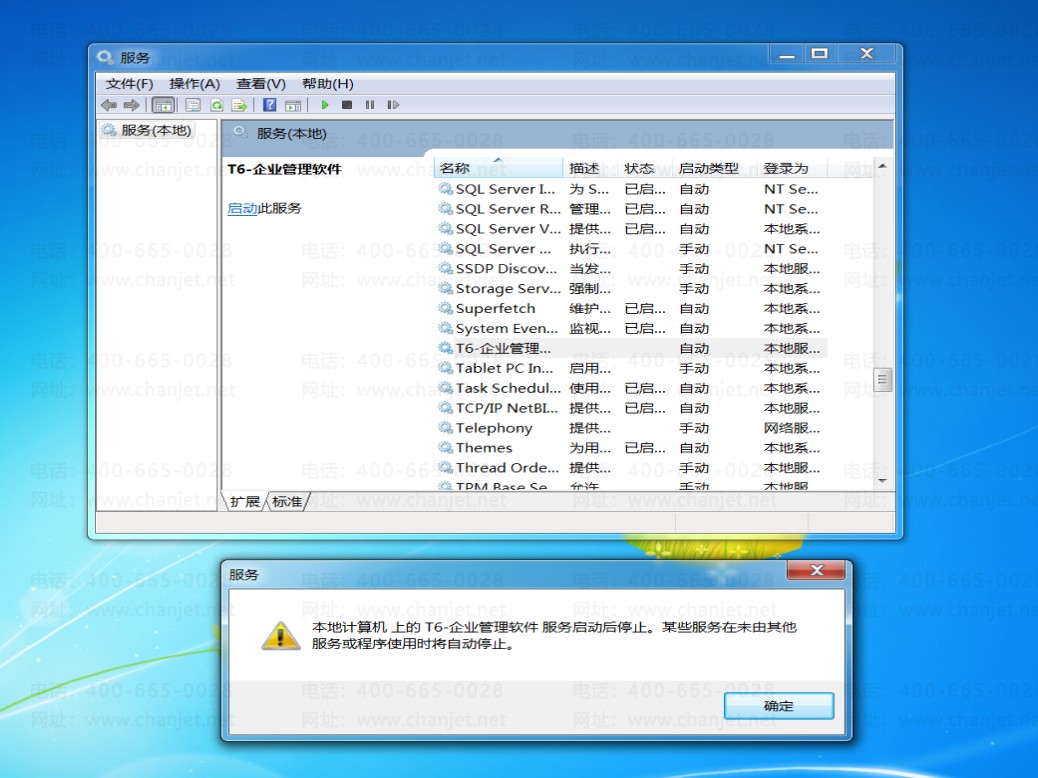Click the Pause Service icon

[x=370, y=105]
